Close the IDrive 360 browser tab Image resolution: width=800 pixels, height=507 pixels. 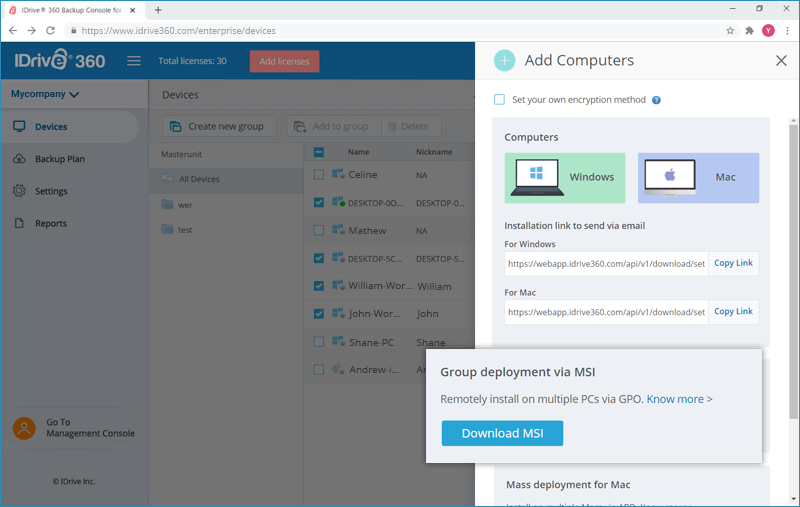tap(132, 10)
